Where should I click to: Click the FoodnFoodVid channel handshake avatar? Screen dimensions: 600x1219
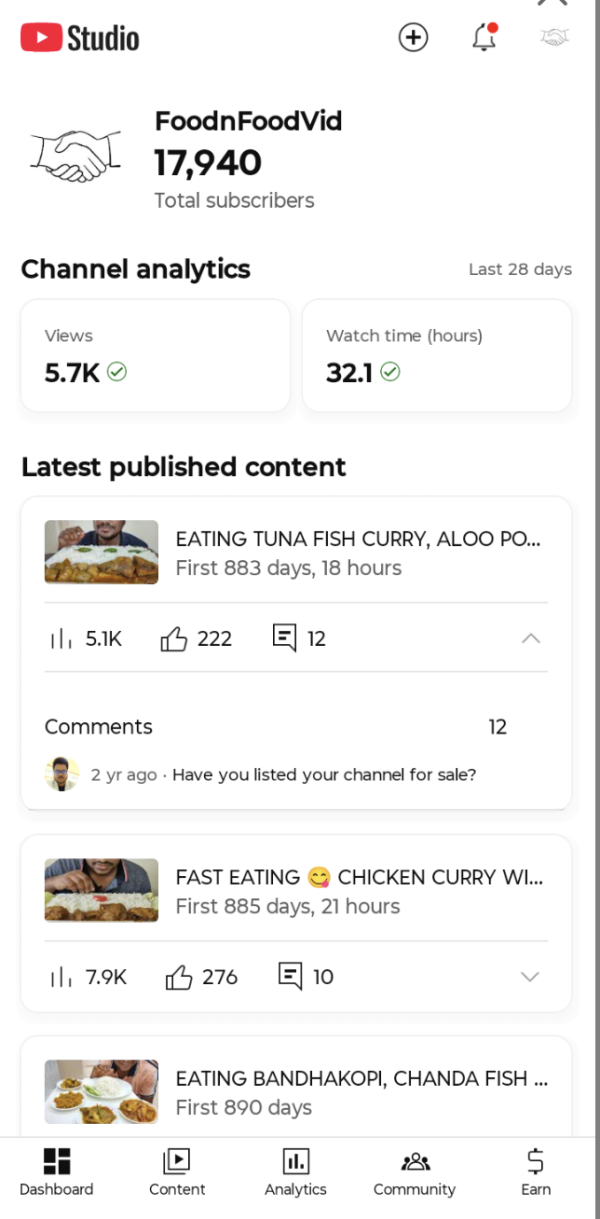click(x=76, y=157)
